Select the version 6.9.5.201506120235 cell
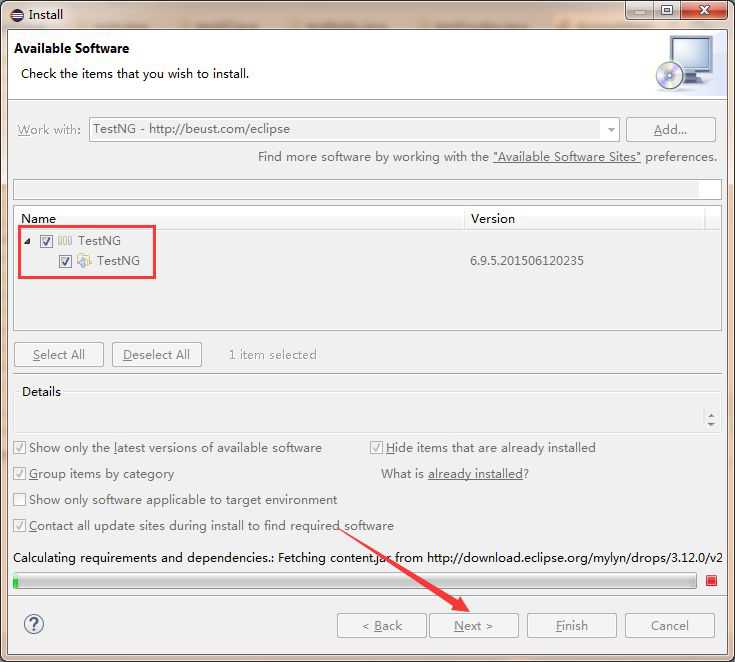This screenshot has width=735, height=662. (527, 261)
